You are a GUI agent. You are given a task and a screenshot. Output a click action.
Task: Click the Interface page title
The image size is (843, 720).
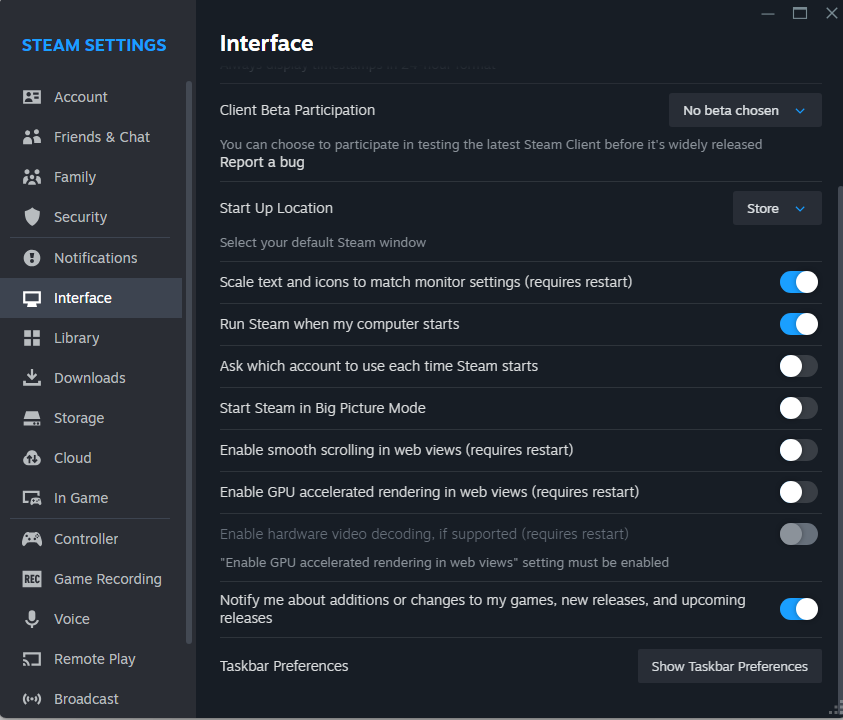(266, 44)
